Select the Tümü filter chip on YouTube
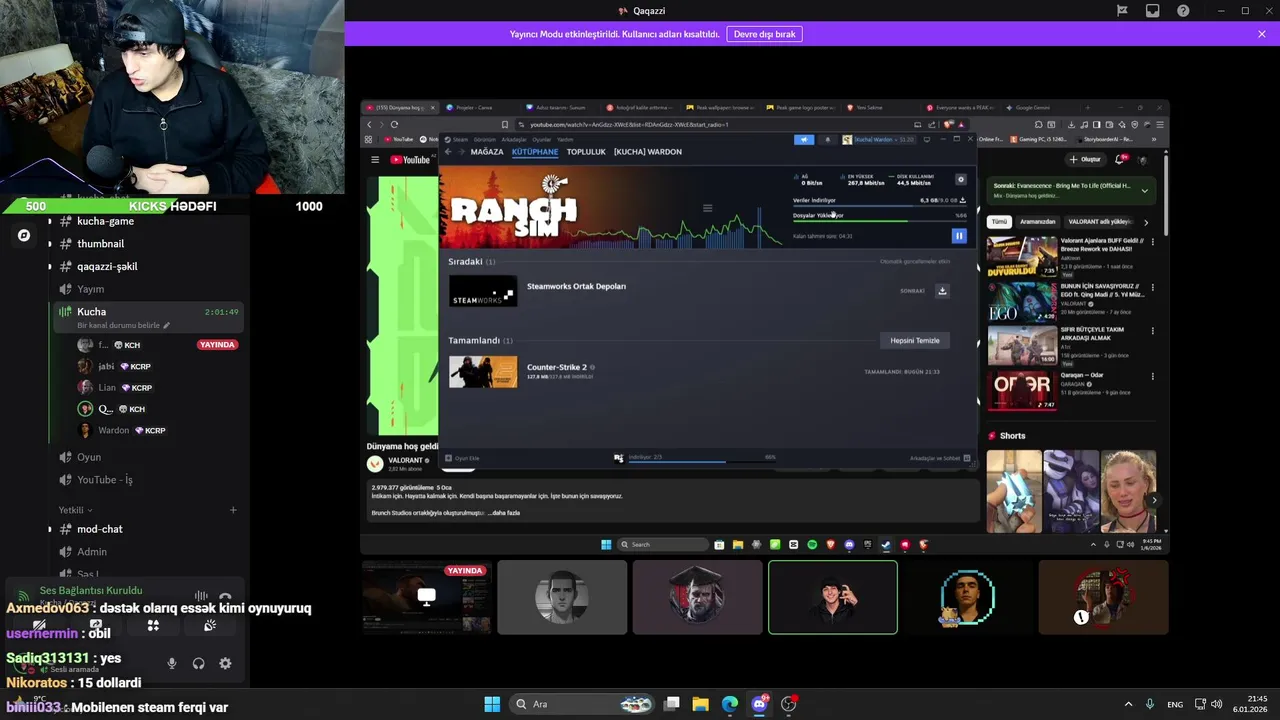 click(x=998, y=222)
